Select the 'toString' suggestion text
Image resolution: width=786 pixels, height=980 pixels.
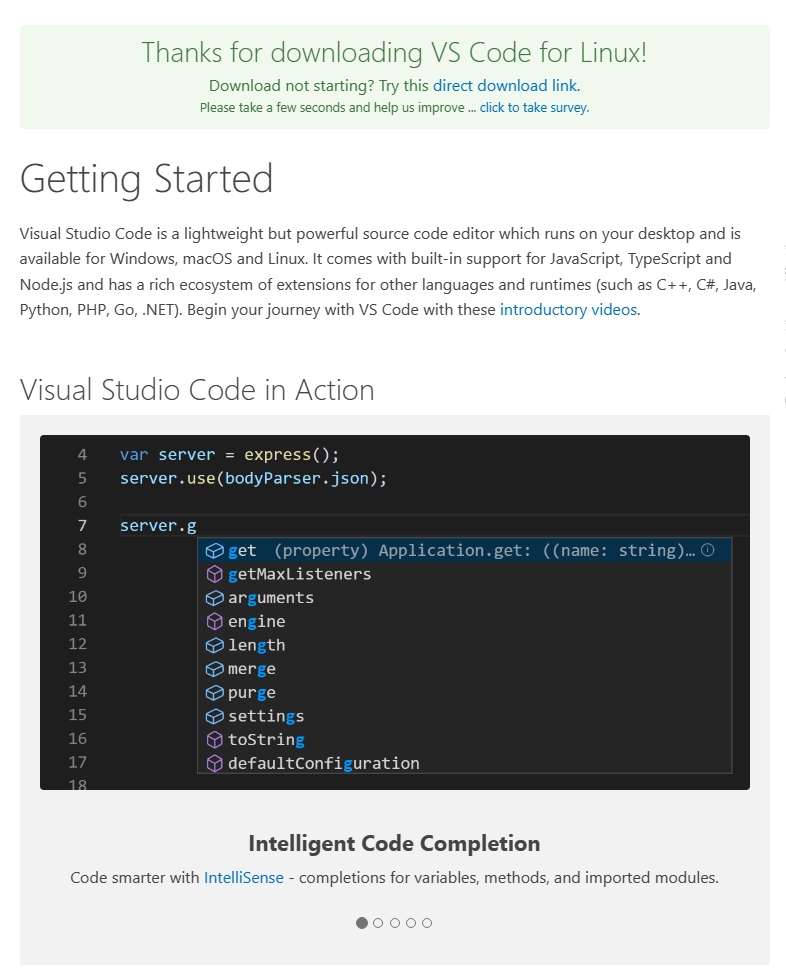click(266, 740)
